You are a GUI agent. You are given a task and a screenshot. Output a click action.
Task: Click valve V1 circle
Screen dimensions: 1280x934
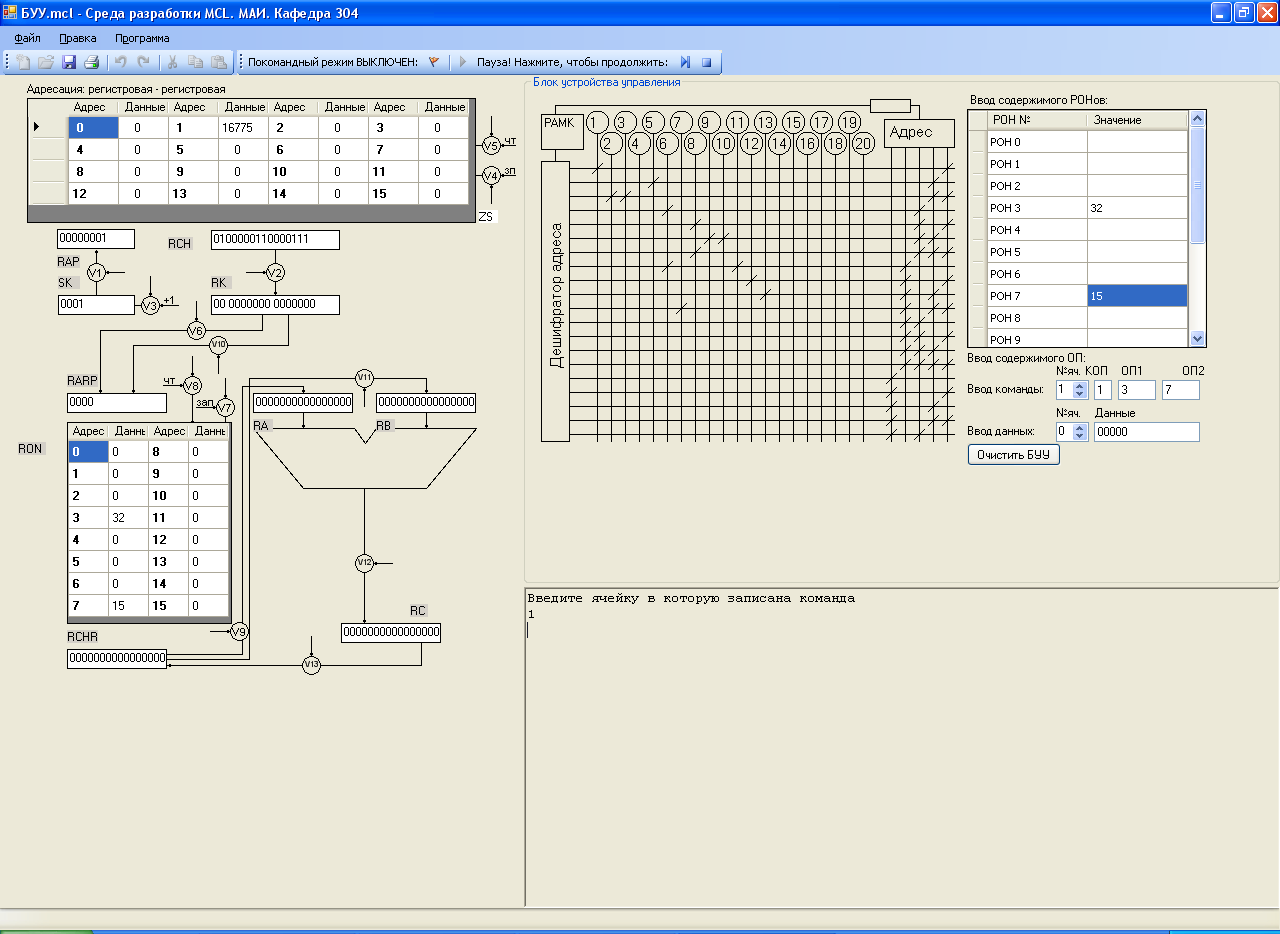point(96,272)
